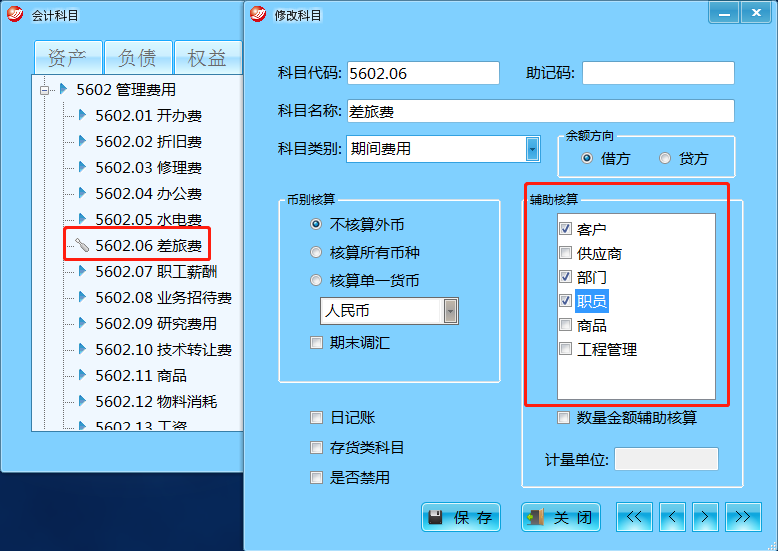Click arrow icon beside 5602.07 职工薪酬
The width and height of the screenshot is (778, 551).
(x=82, y=271)
